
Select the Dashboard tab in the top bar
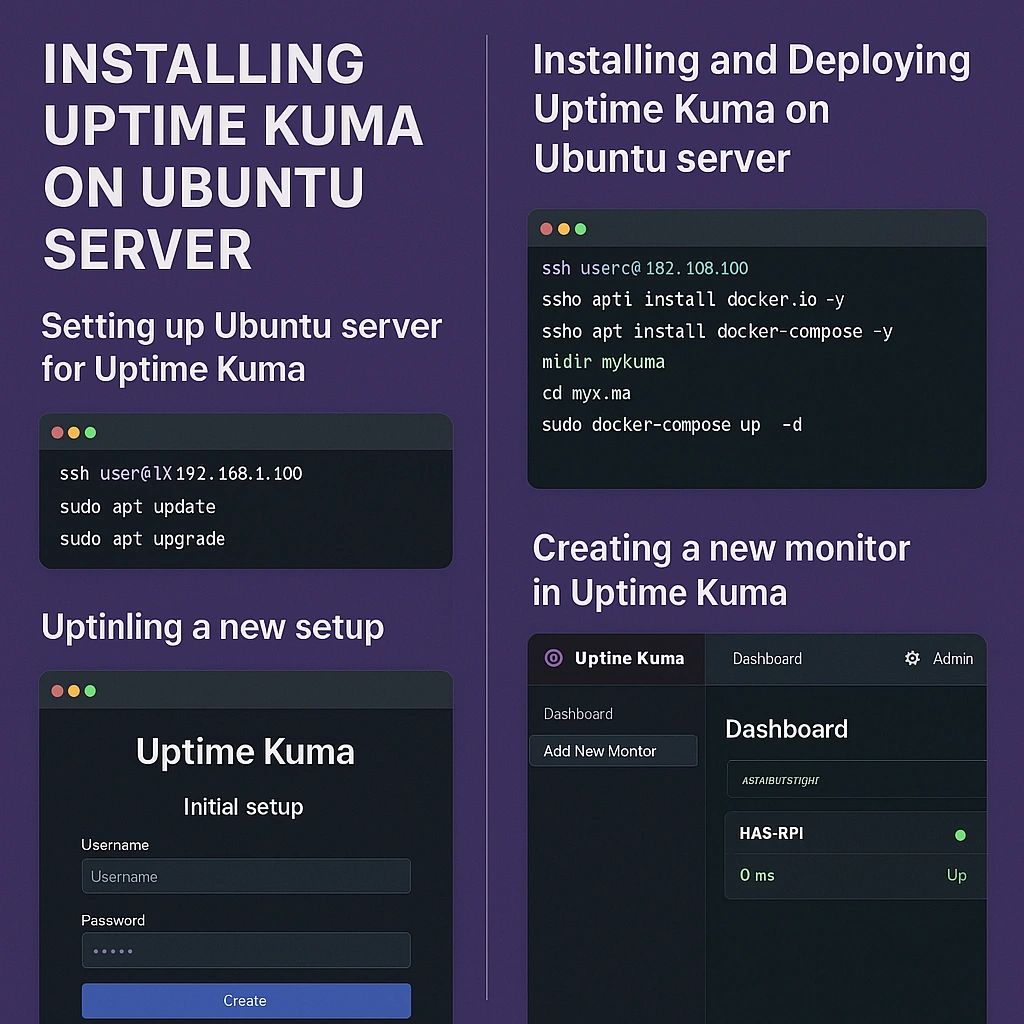point(768,658)
